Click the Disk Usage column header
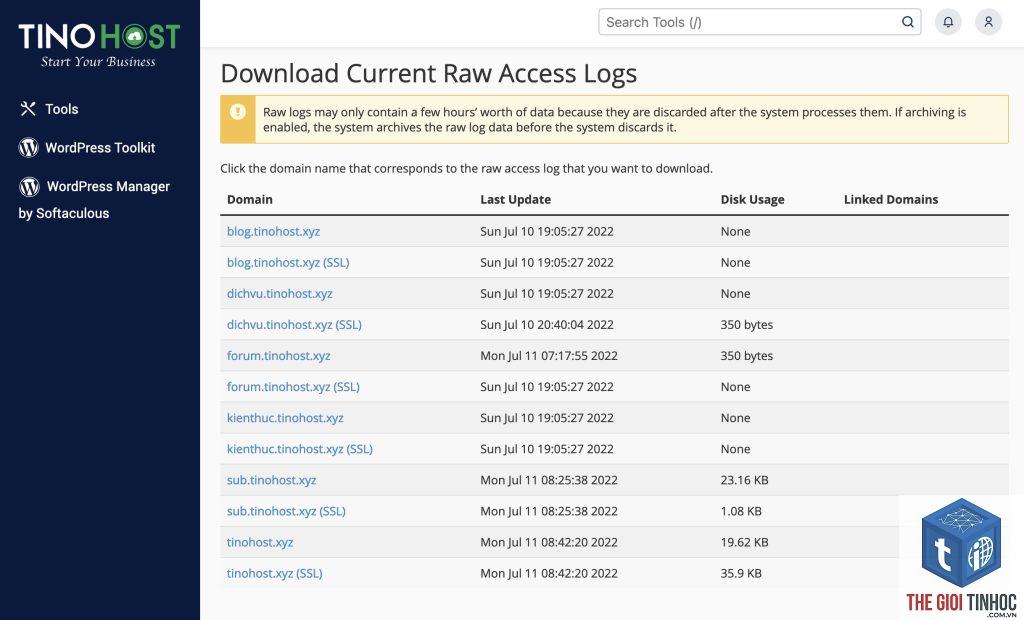Image resolution: width=1024 pixels, height=620 pixels. tap(752, 200)
